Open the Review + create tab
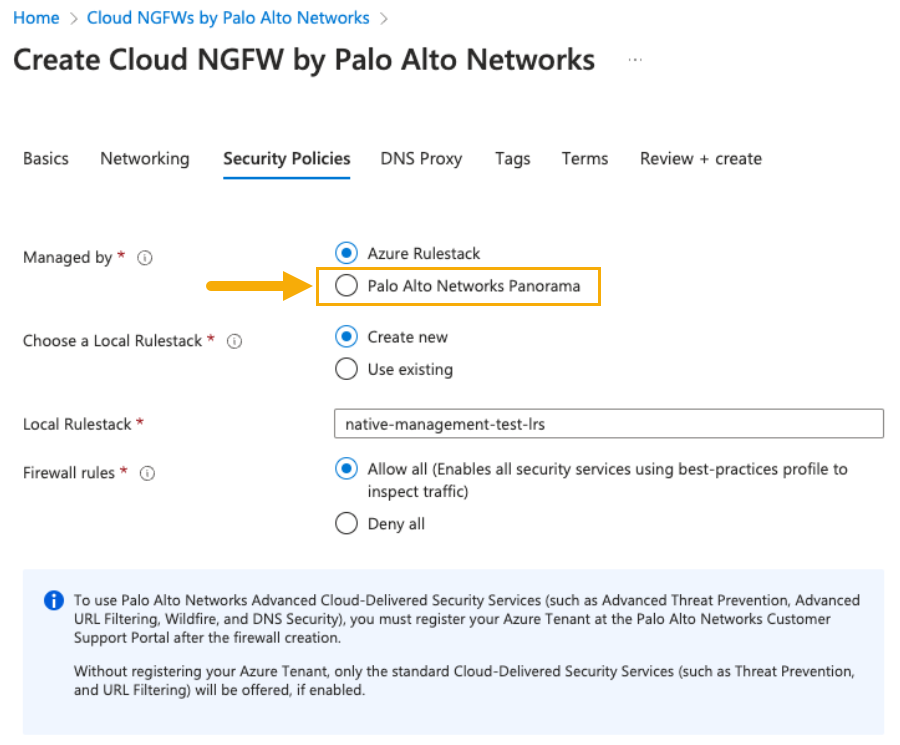The height and width of the screenshot is (745, 900). point(700,159)
